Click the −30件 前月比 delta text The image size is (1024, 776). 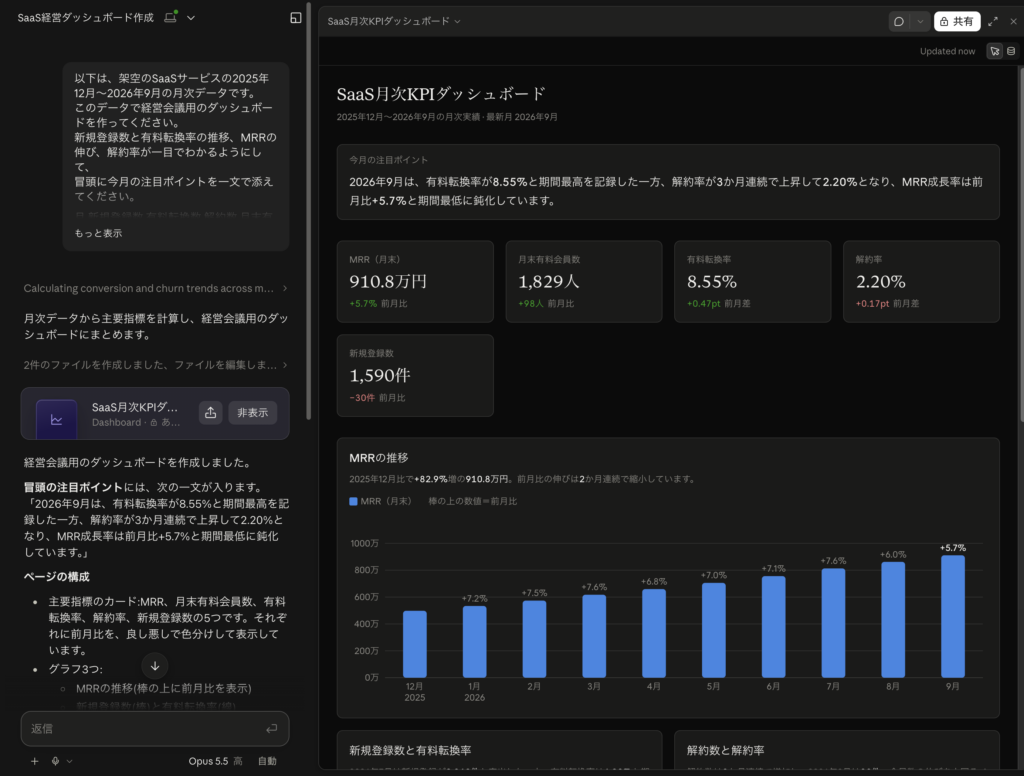[x=377, y=398]
